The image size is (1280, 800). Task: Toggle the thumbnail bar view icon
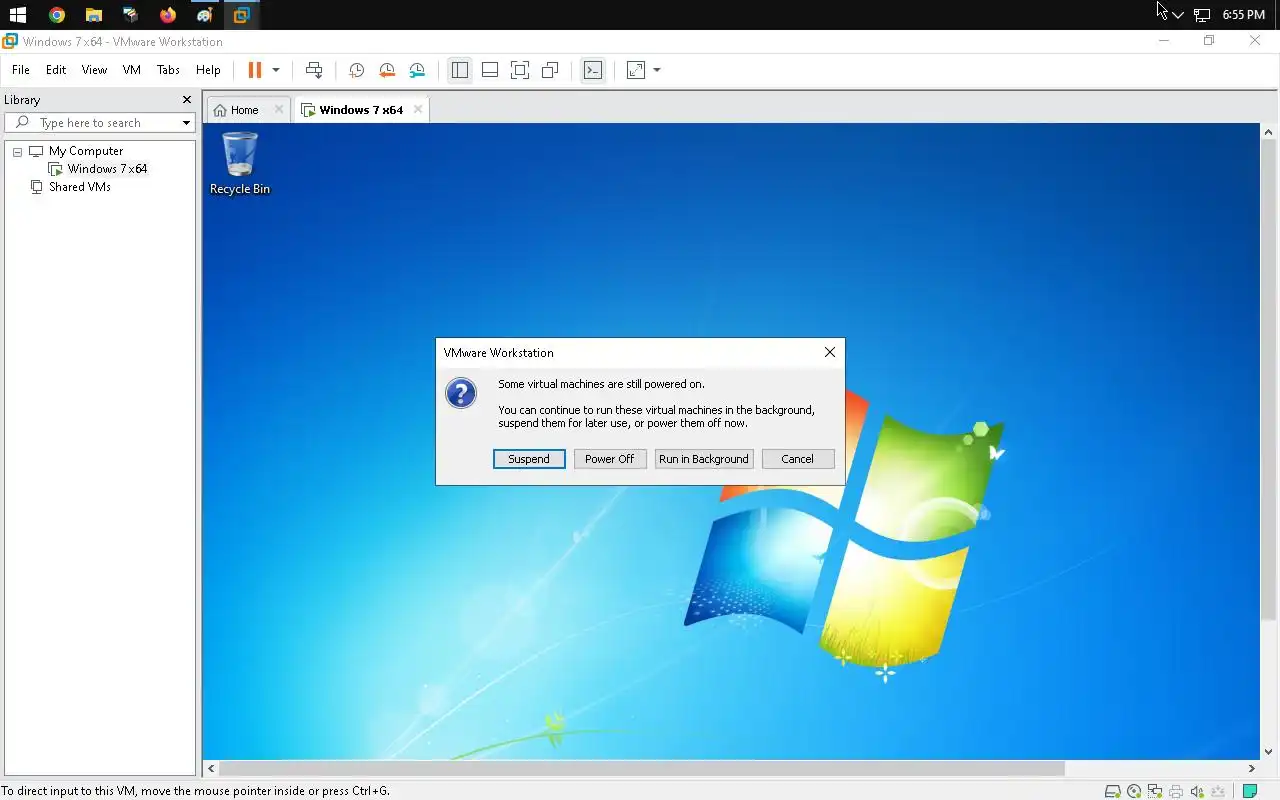point(490,70)
